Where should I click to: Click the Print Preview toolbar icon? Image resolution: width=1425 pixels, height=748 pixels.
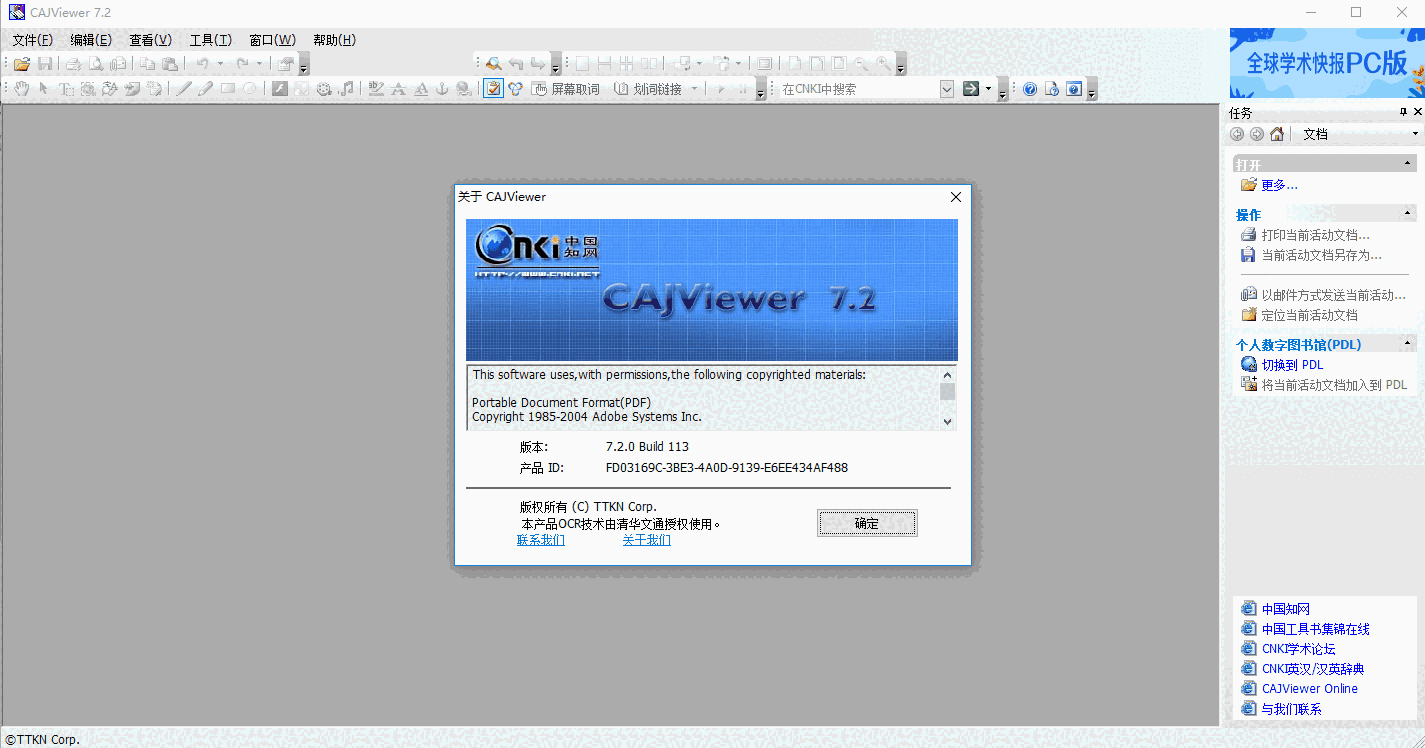(96, 64)
